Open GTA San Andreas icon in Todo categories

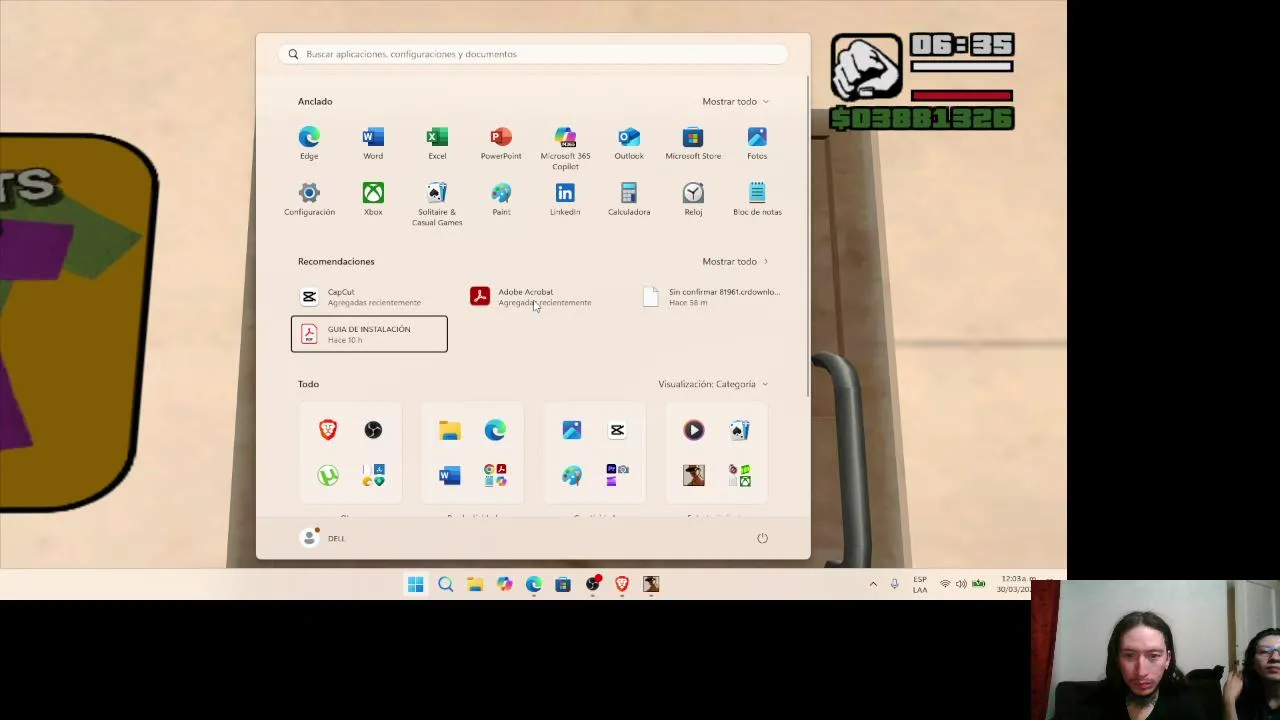coord(694,476)
